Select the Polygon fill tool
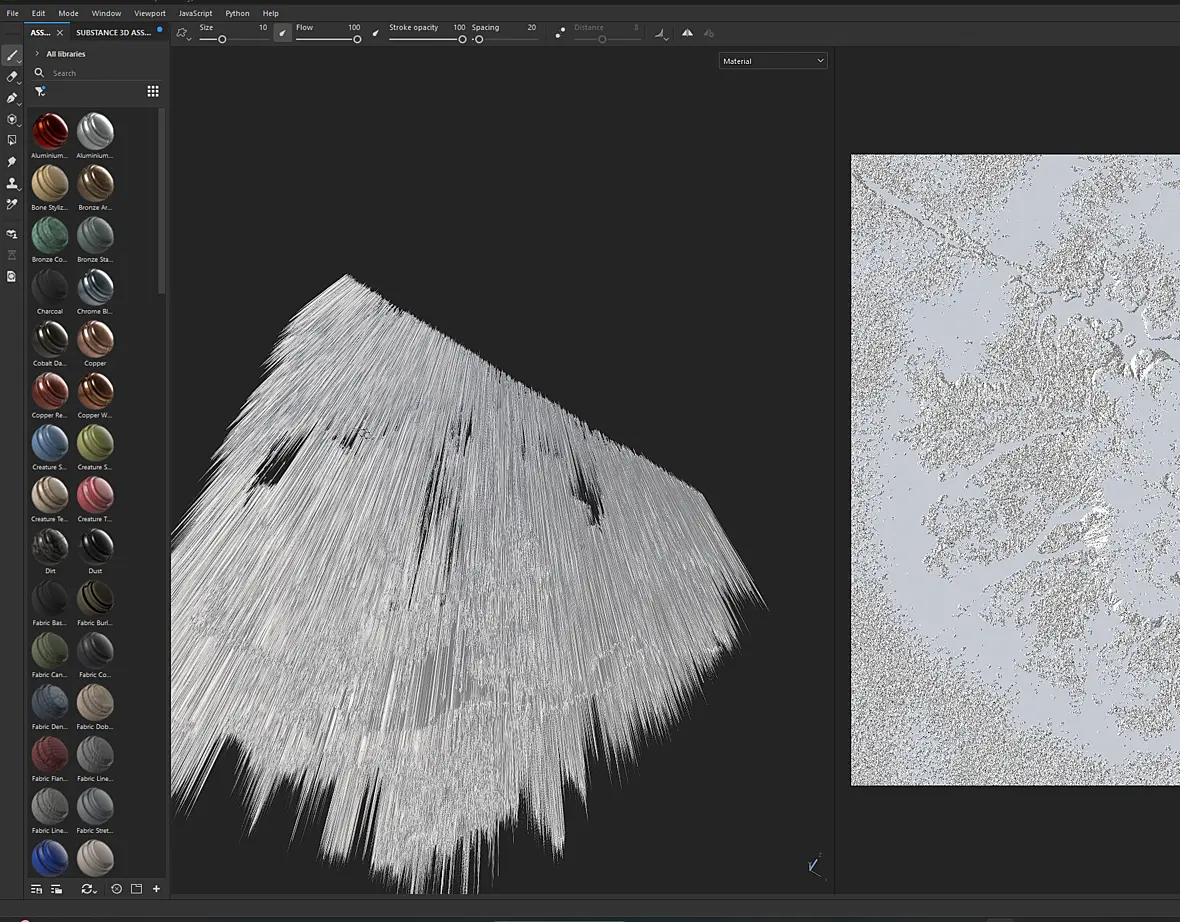Screen dimensions: 1180x922 pyautogui.click(x=11, y=119)
